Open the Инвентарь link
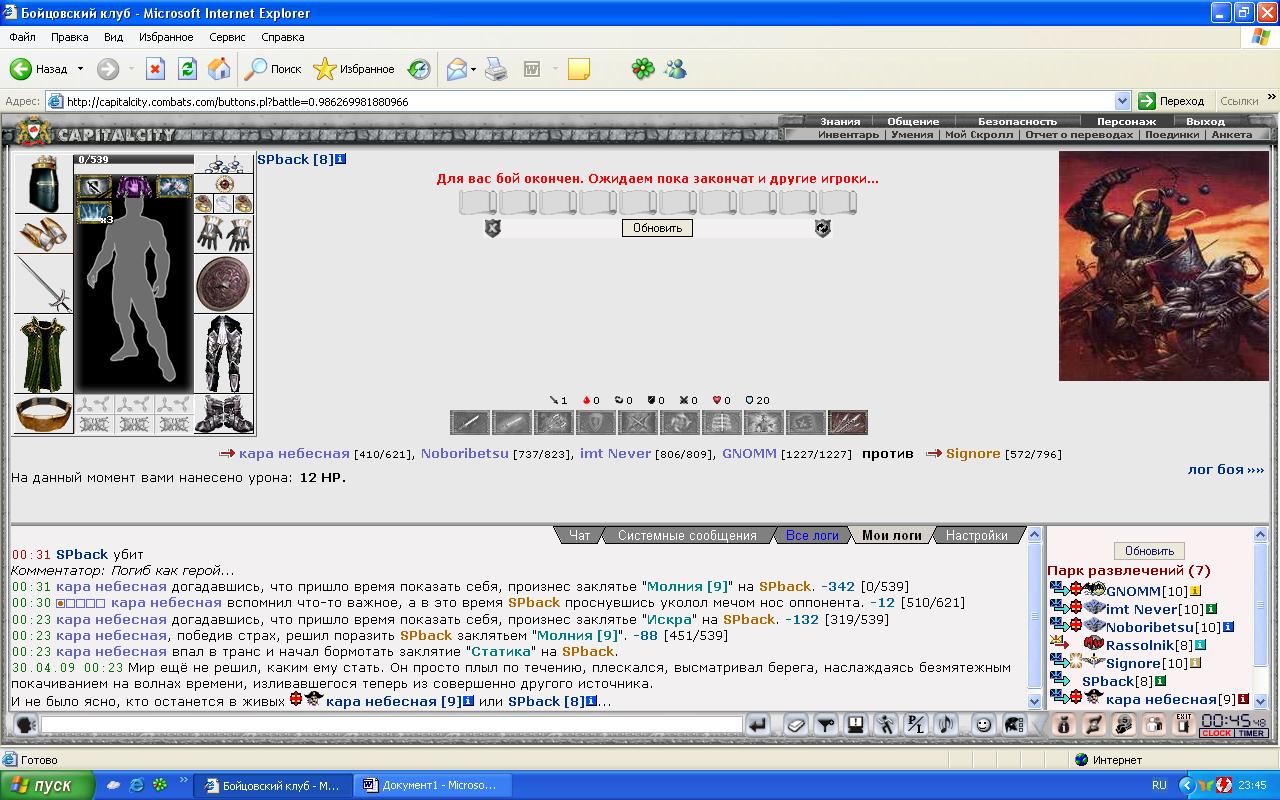Screen dimensions: 1280x800 (849, 134)
